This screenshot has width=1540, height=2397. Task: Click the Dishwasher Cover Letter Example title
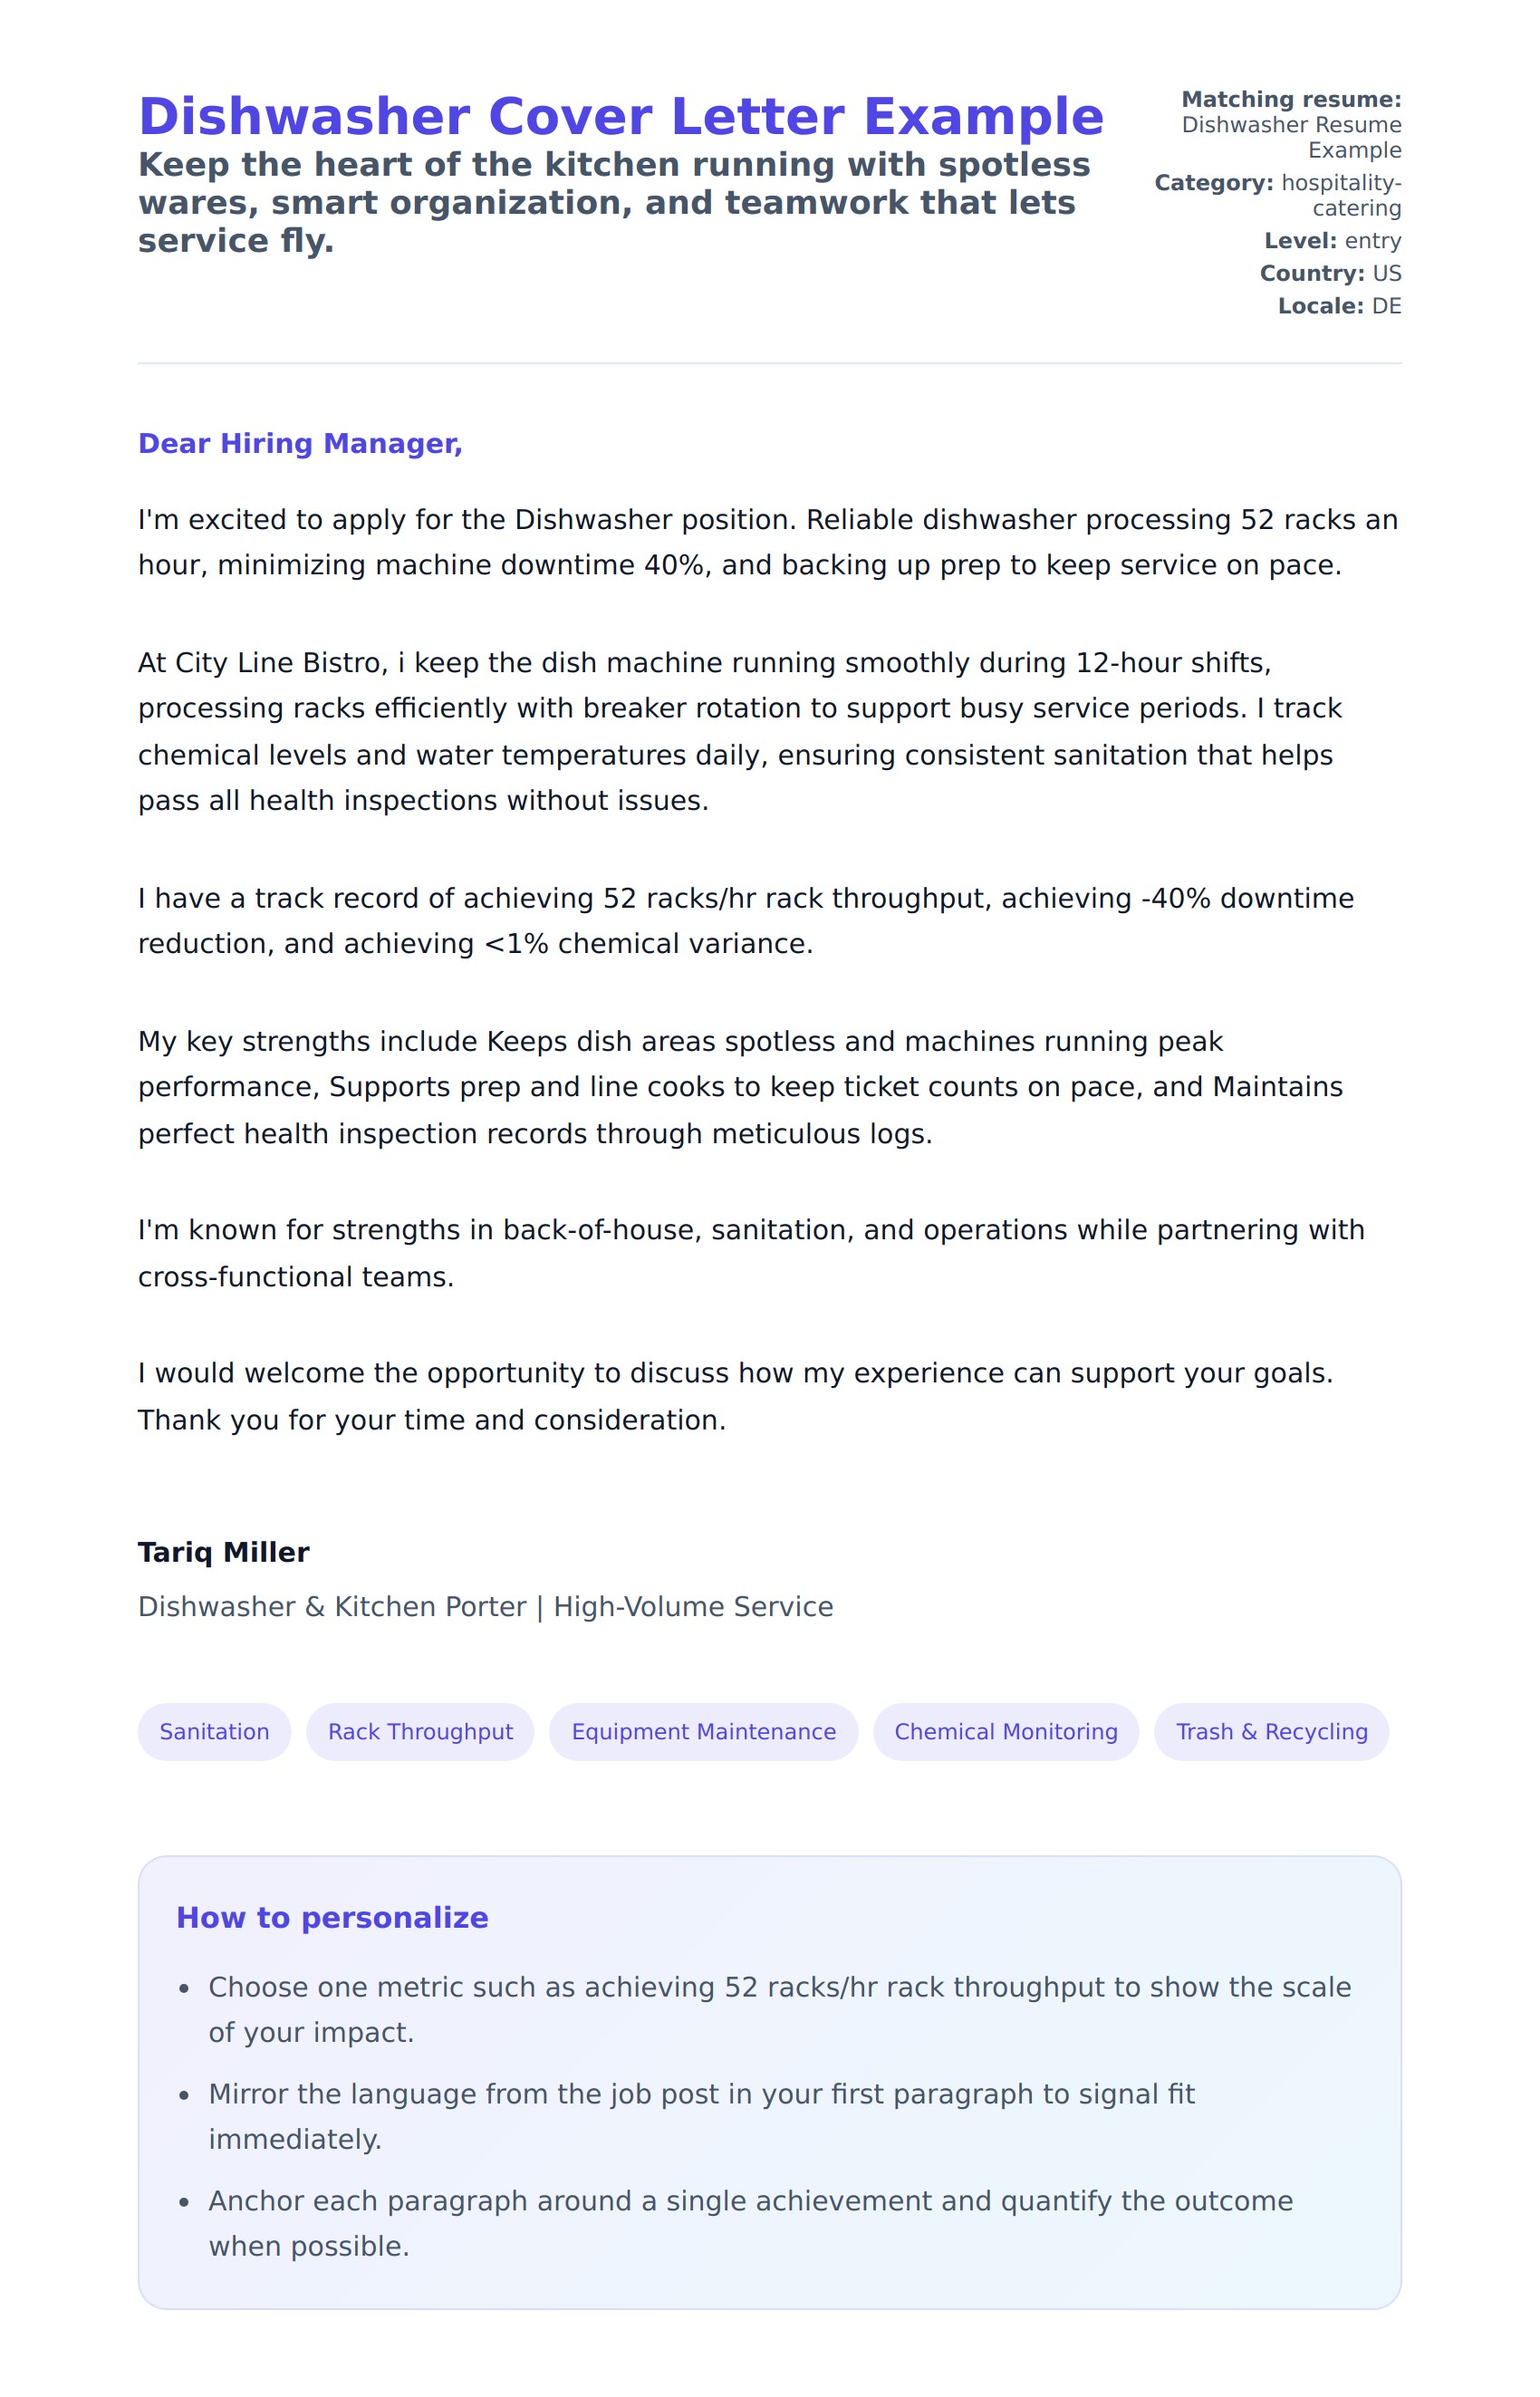click(x=620, y=117)
